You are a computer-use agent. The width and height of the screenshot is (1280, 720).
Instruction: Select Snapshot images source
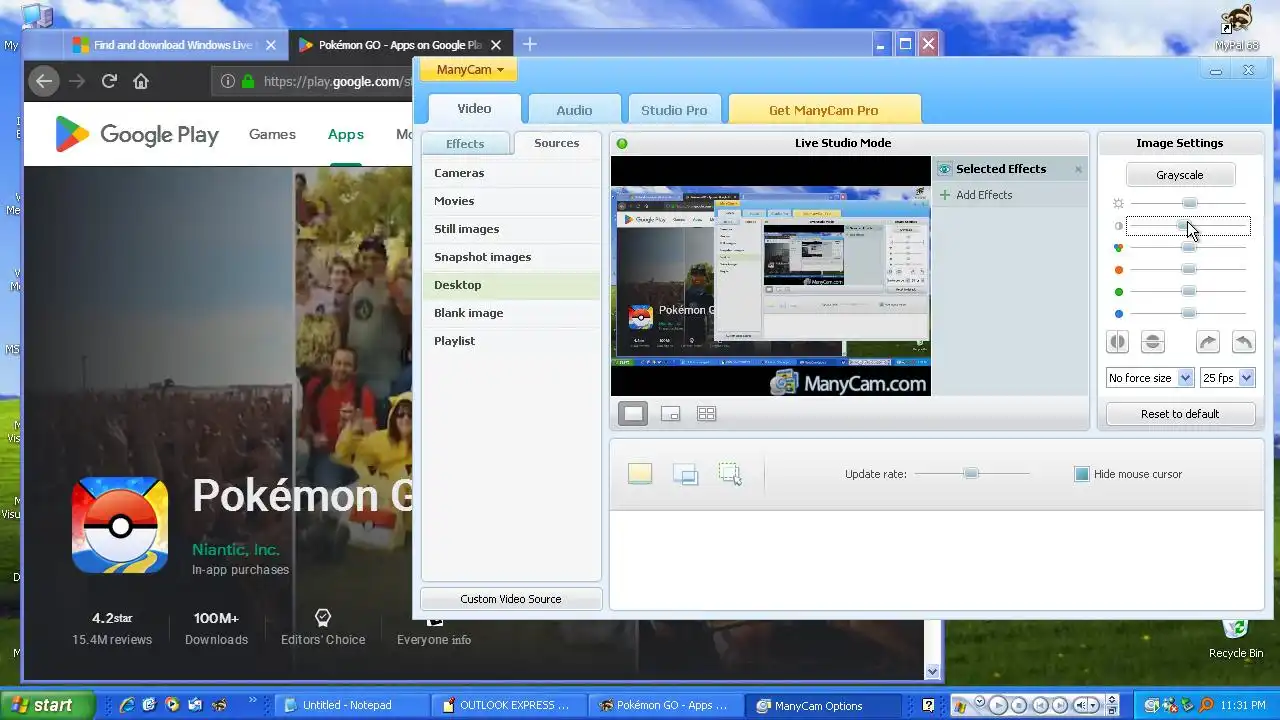(x=511, y=257)
